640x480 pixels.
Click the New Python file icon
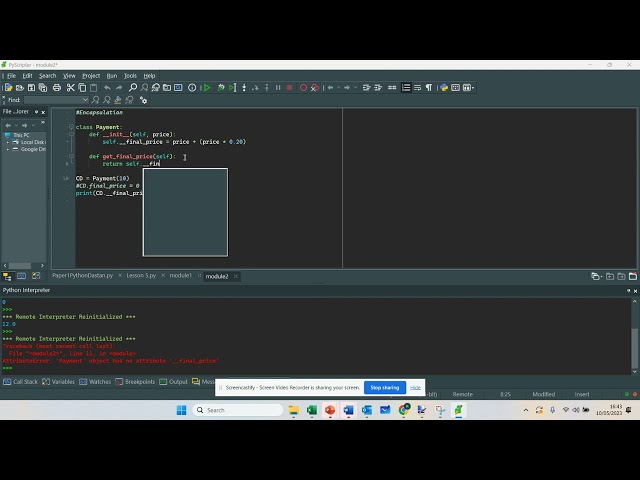pyautogui.click(x=8, y=88)
